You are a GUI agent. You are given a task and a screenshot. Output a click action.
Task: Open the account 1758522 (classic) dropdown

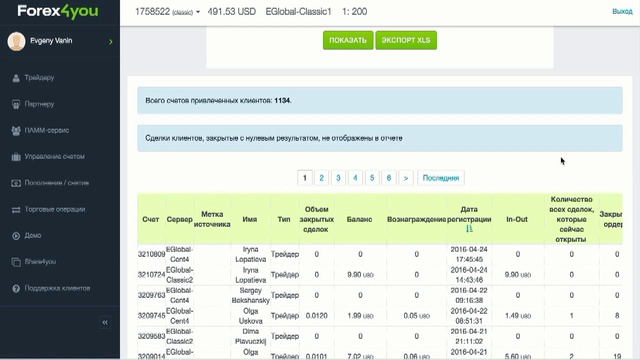pyautogui.click(x=167, y=12)
